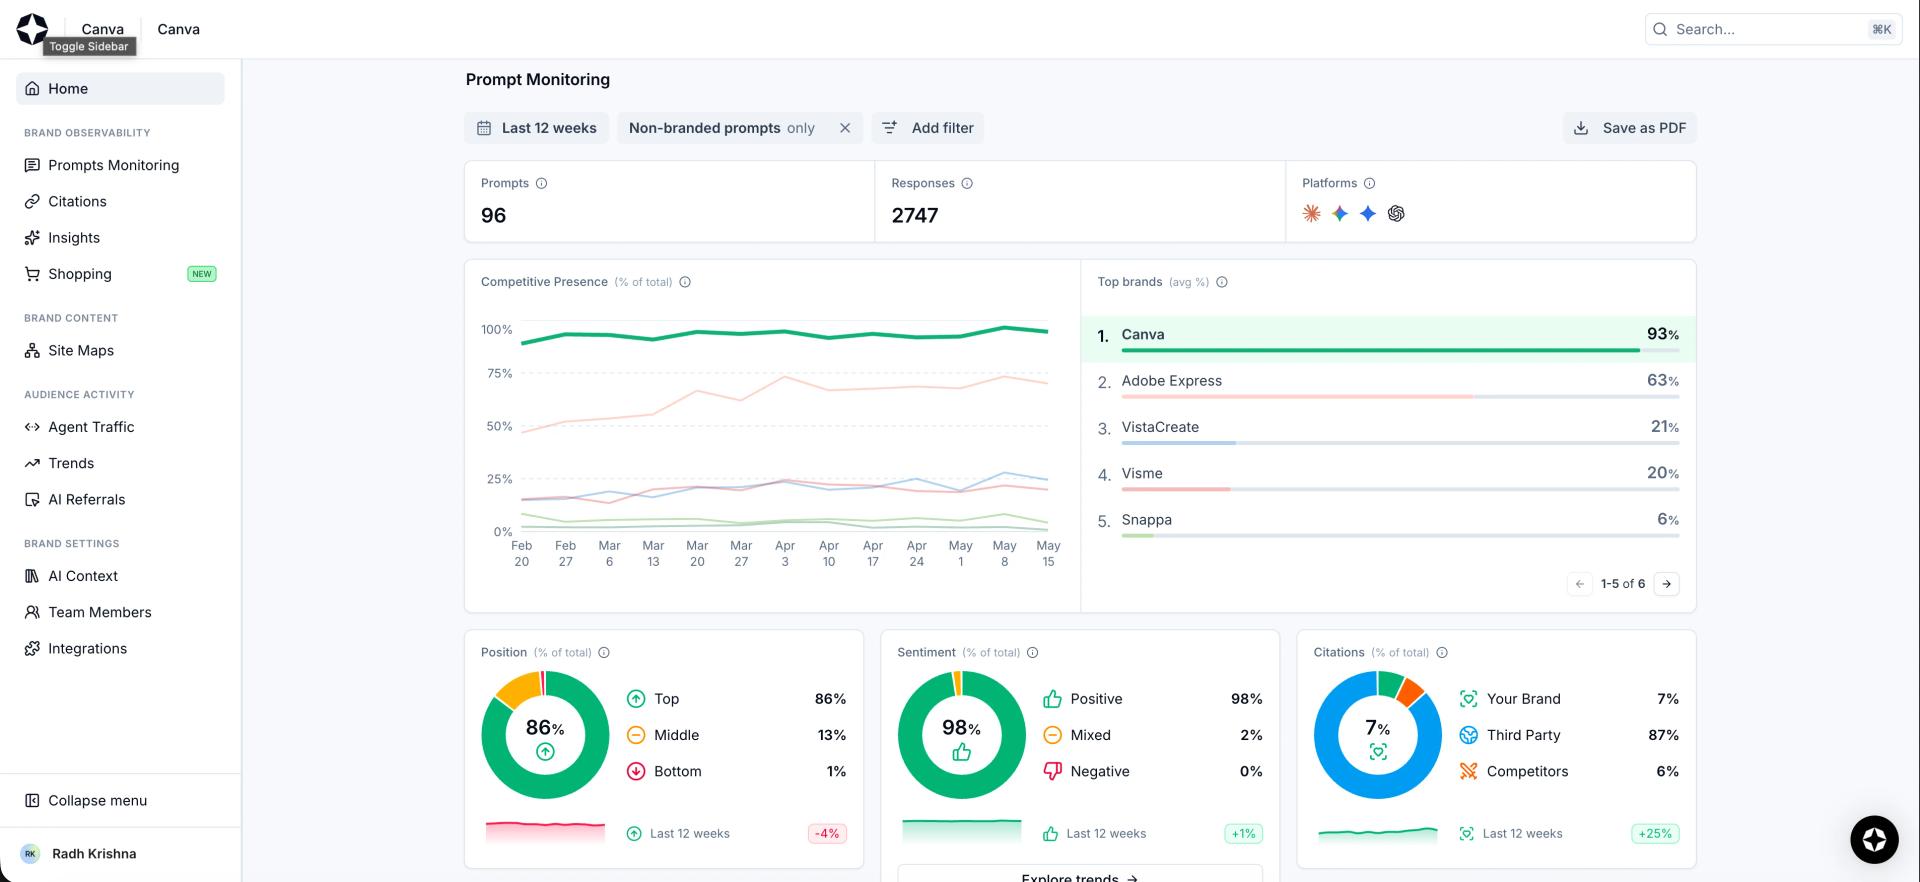This screenshot has width=1920, height=882.
Task: Click the multicolor Gemini platform icon
Action: 1340,213
